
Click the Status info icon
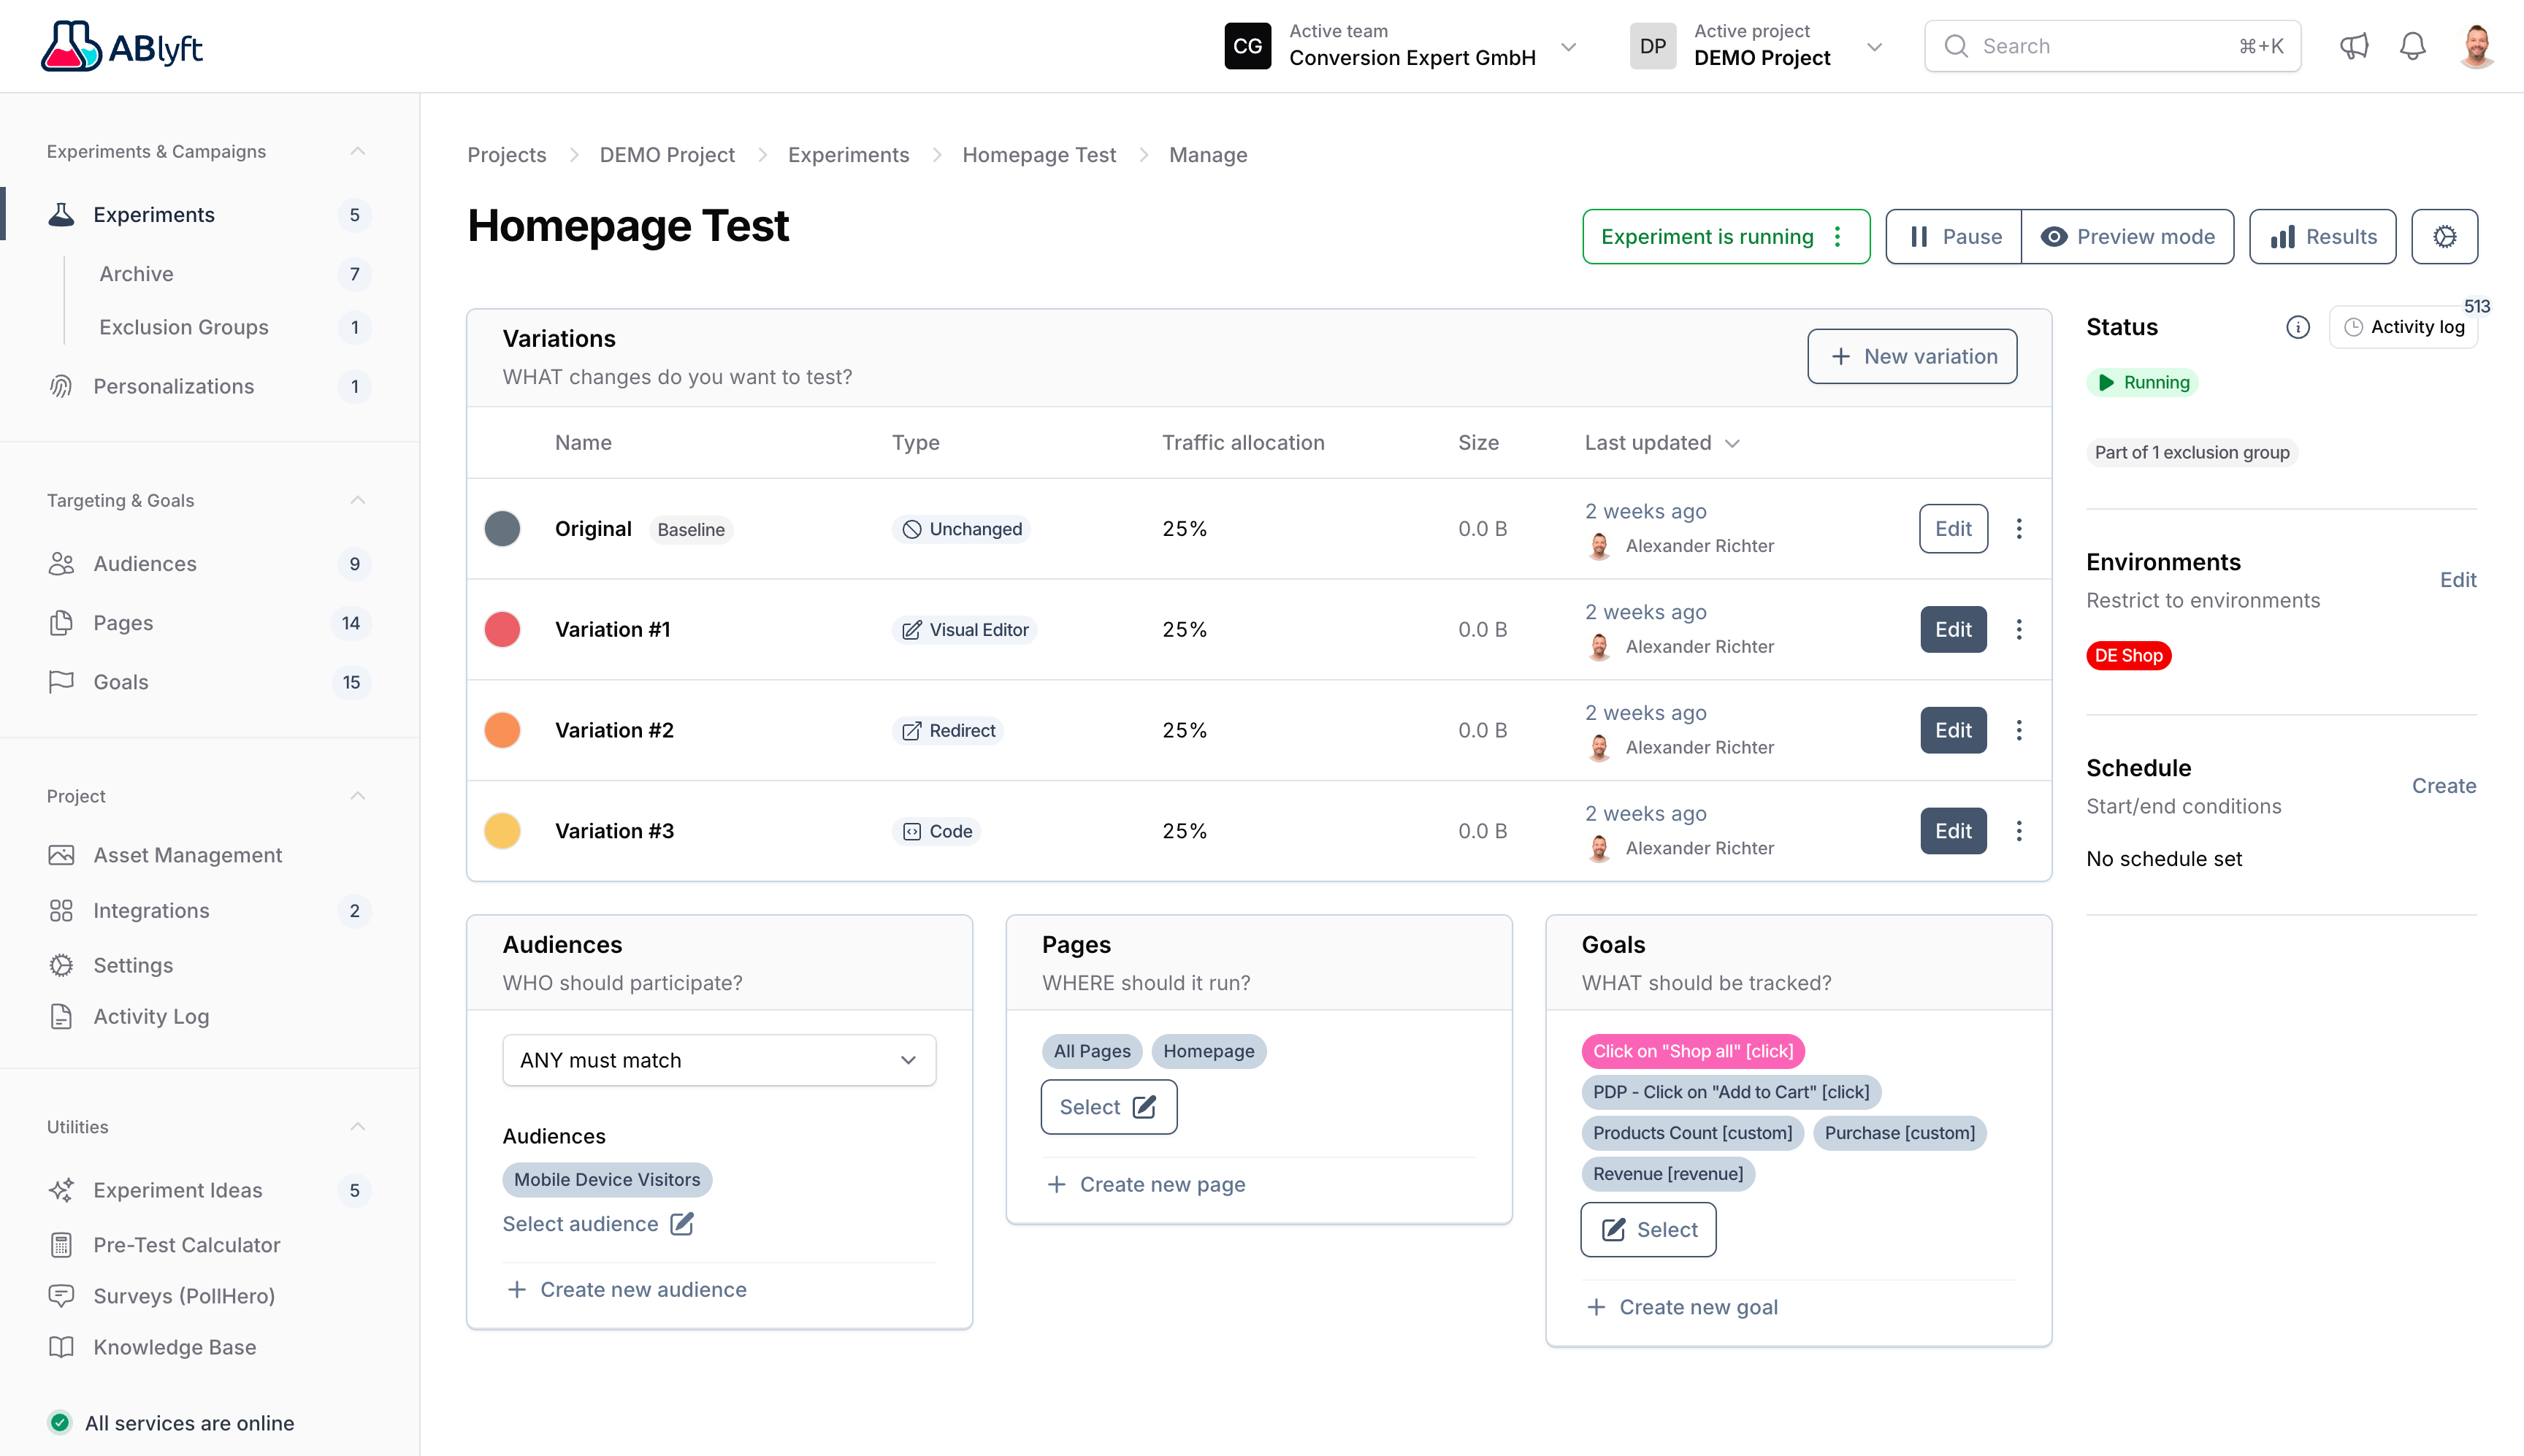(2298, 327)
